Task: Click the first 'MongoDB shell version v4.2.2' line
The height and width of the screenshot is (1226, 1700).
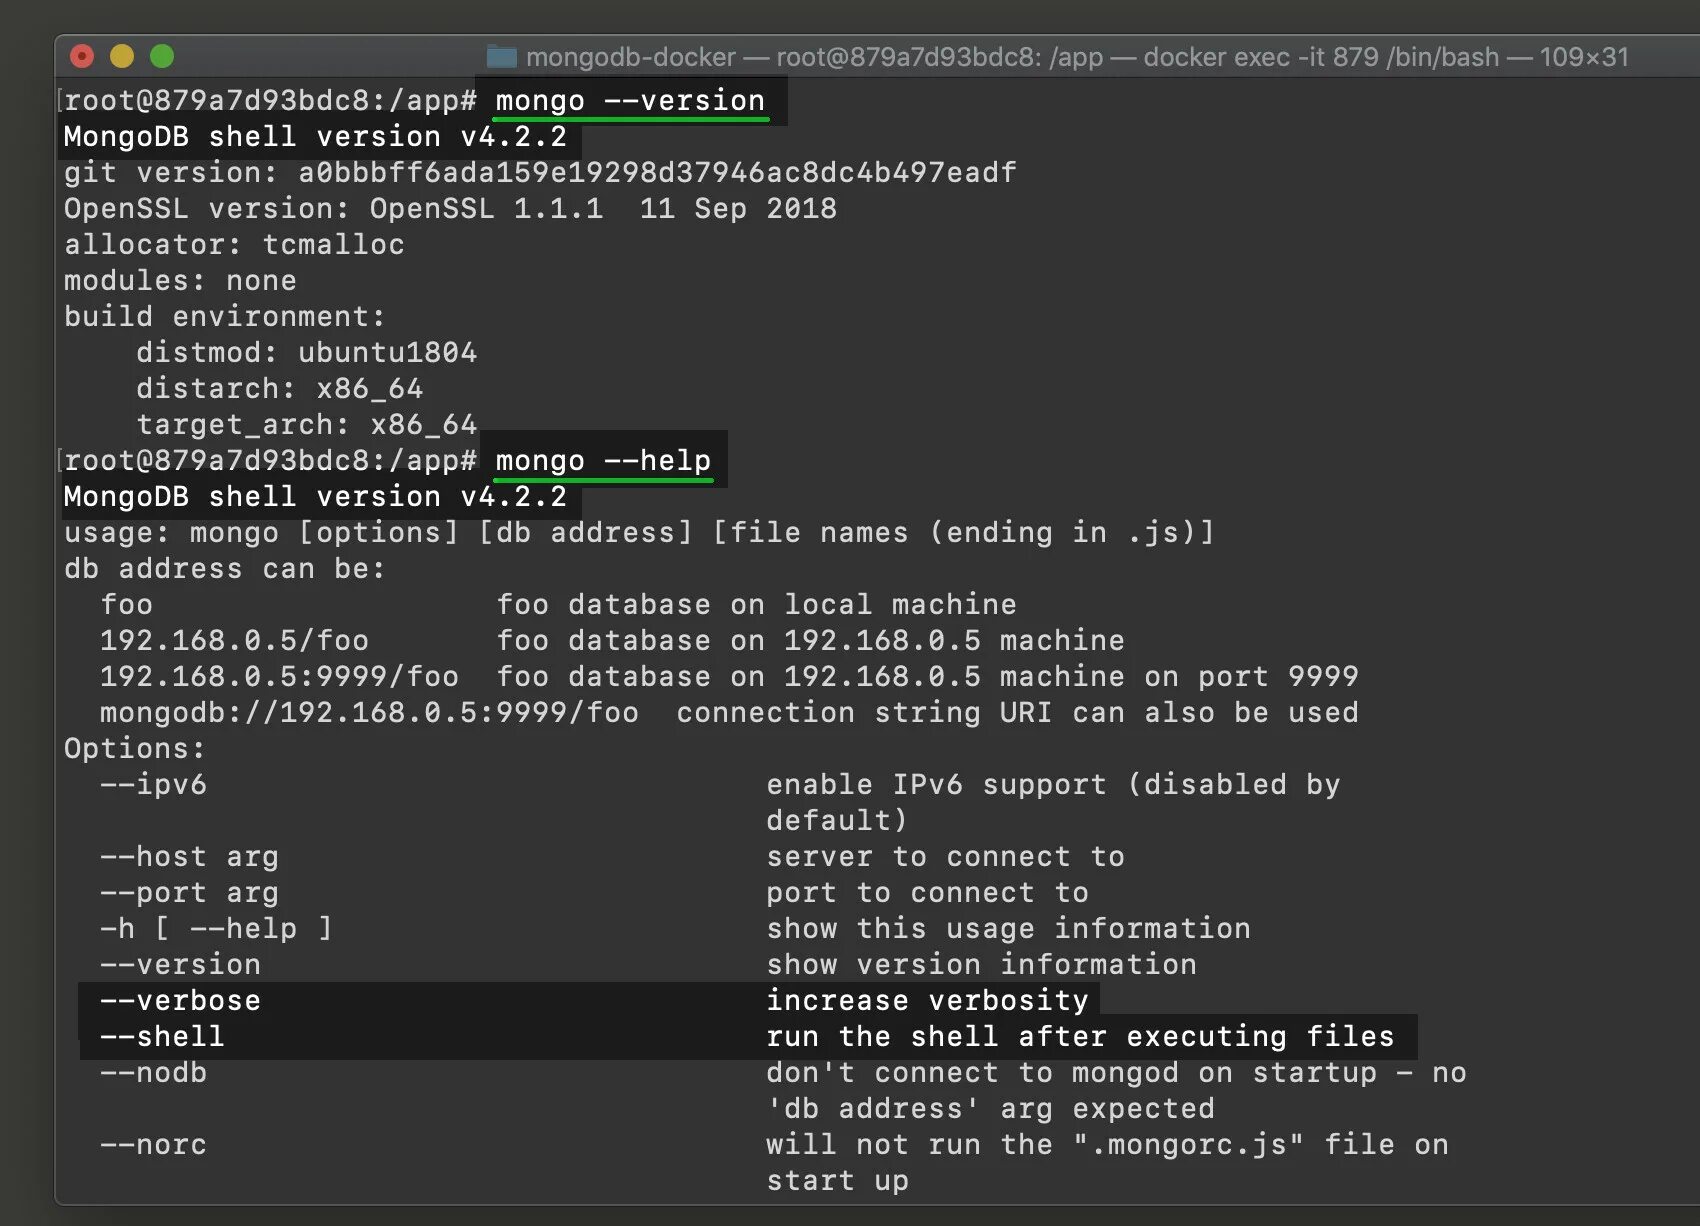Action: click(x=315, y=137)
